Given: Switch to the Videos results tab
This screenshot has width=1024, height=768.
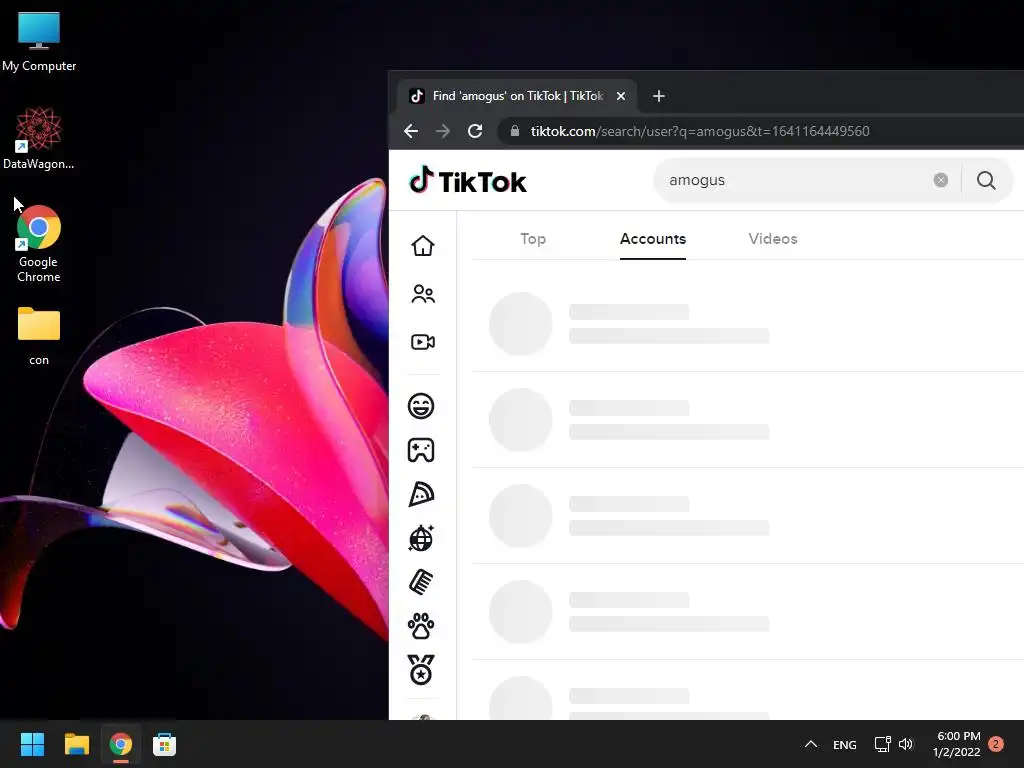Looking at the screenshot, I should click(x=773, y=239).
